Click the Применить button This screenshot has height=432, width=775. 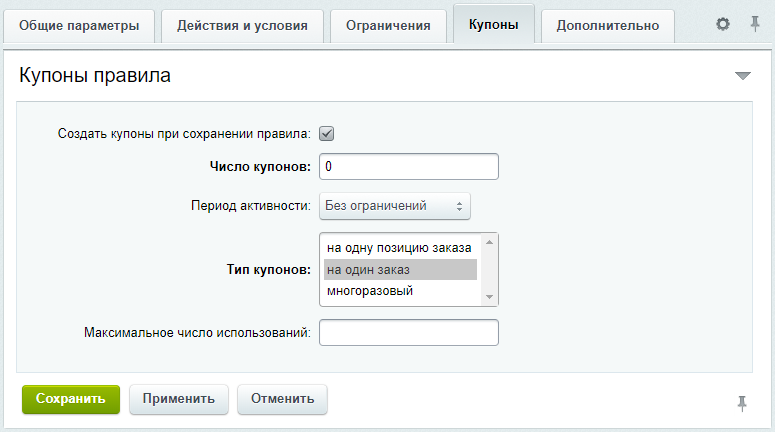[x=179, y=399]
